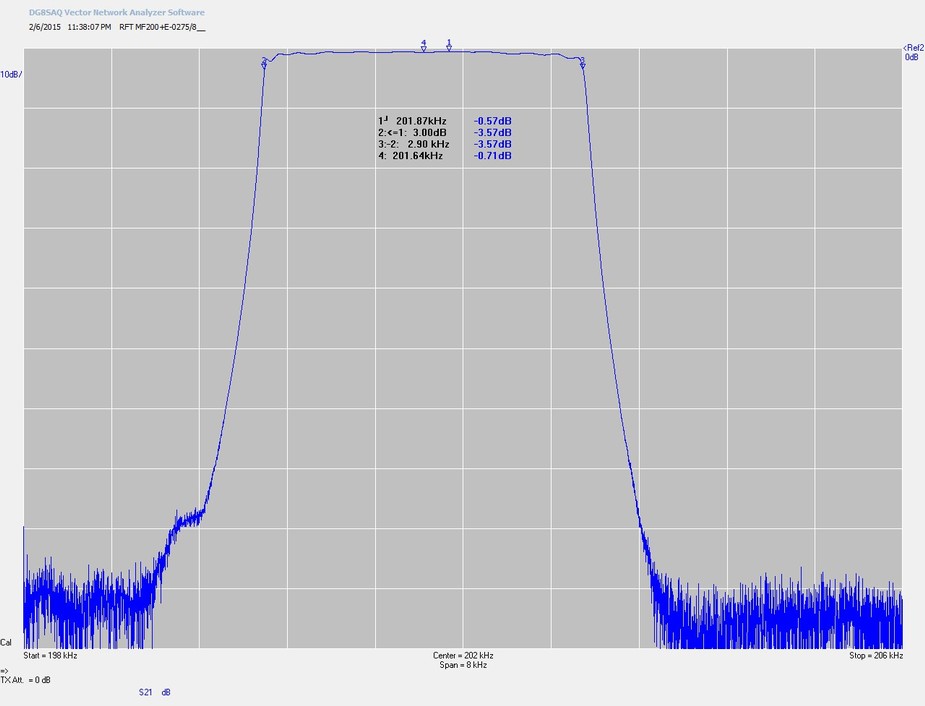The width and height of the screenshot is (925, 706).
Task: Click the S21 trace label
Action: coord(145,692)
